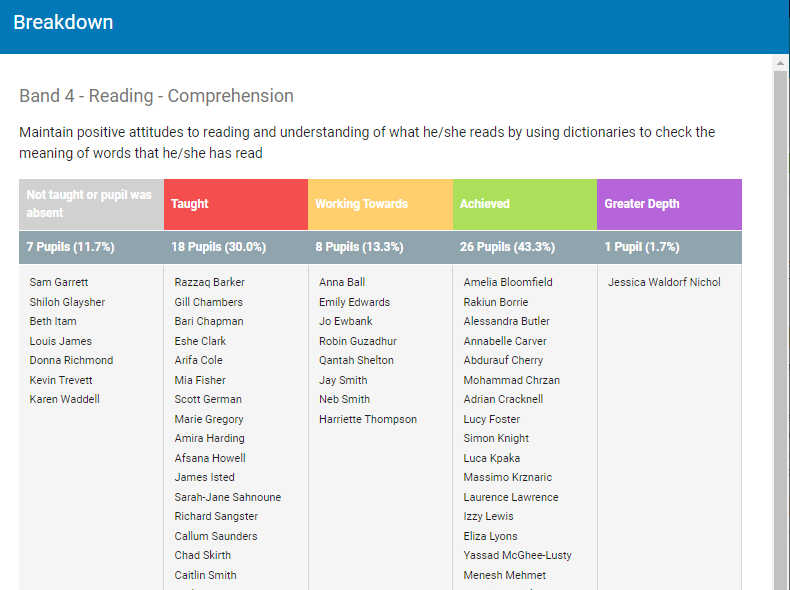Select pupil Qantah Shelton
The width and height of the screenshot is (790, 590).
pyautogui.click(x=356, y=360)
